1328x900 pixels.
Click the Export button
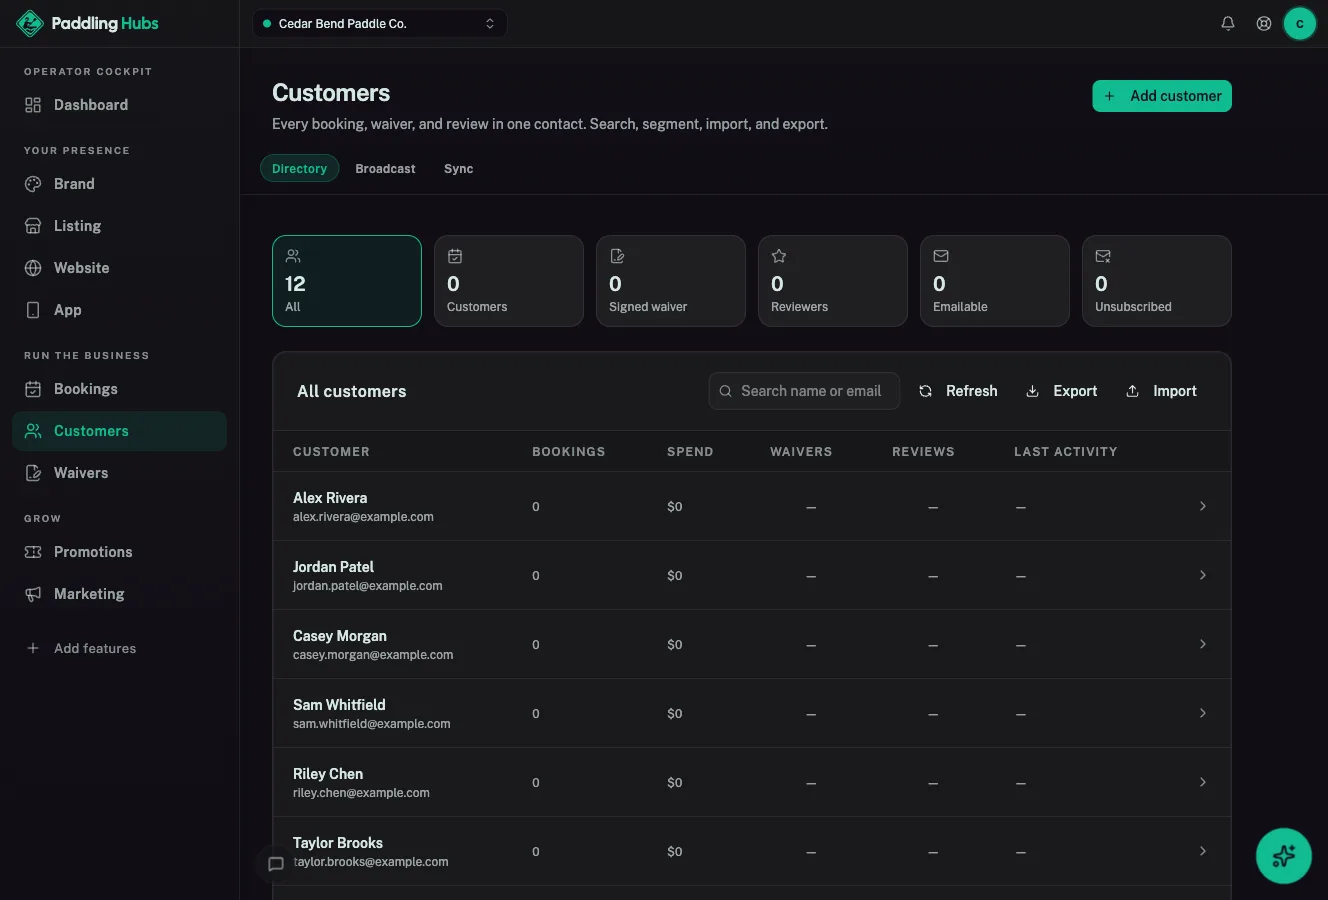click(x=1062, y=391)
